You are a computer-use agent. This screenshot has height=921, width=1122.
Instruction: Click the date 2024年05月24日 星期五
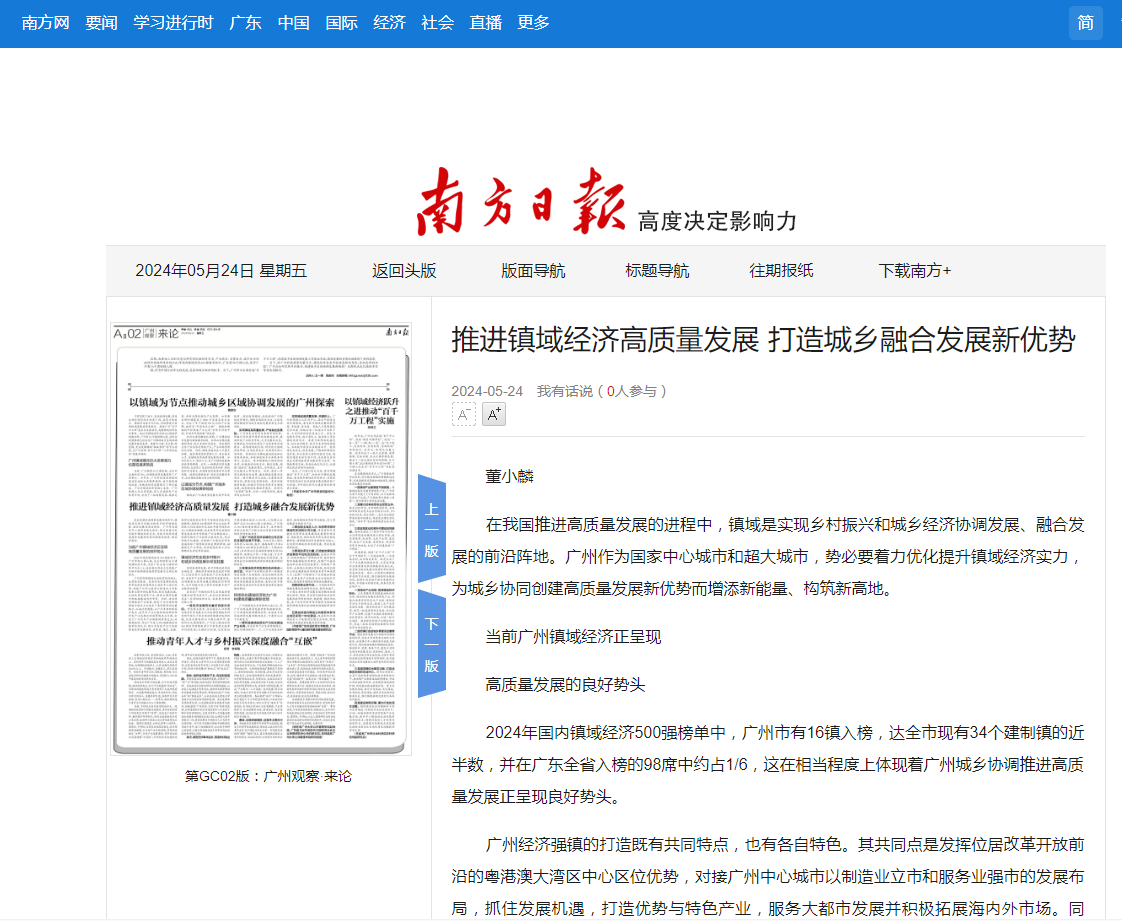click(221, 271)
